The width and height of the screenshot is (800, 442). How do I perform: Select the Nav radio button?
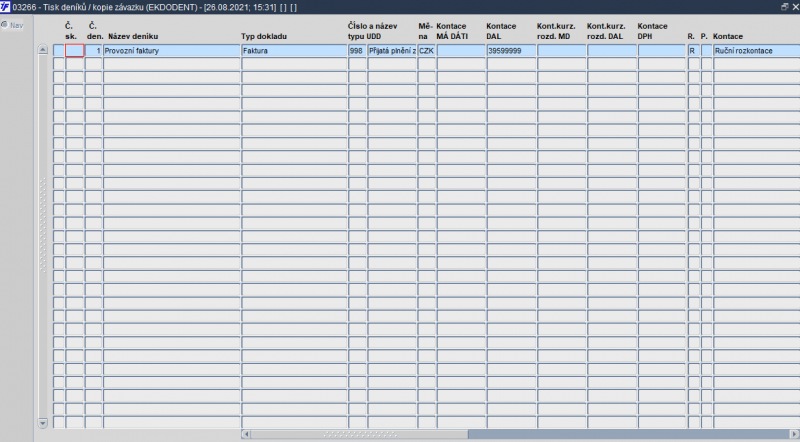click(x=5, y=24)
